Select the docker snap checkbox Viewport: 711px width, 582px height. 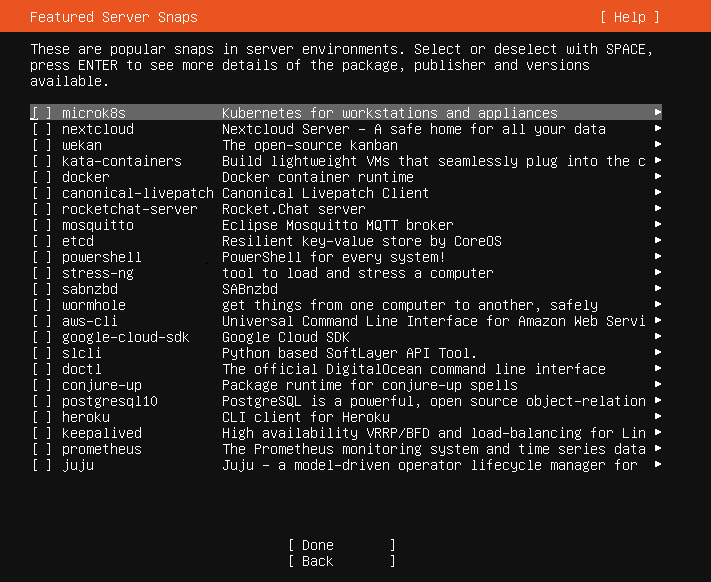pos(41,177)
